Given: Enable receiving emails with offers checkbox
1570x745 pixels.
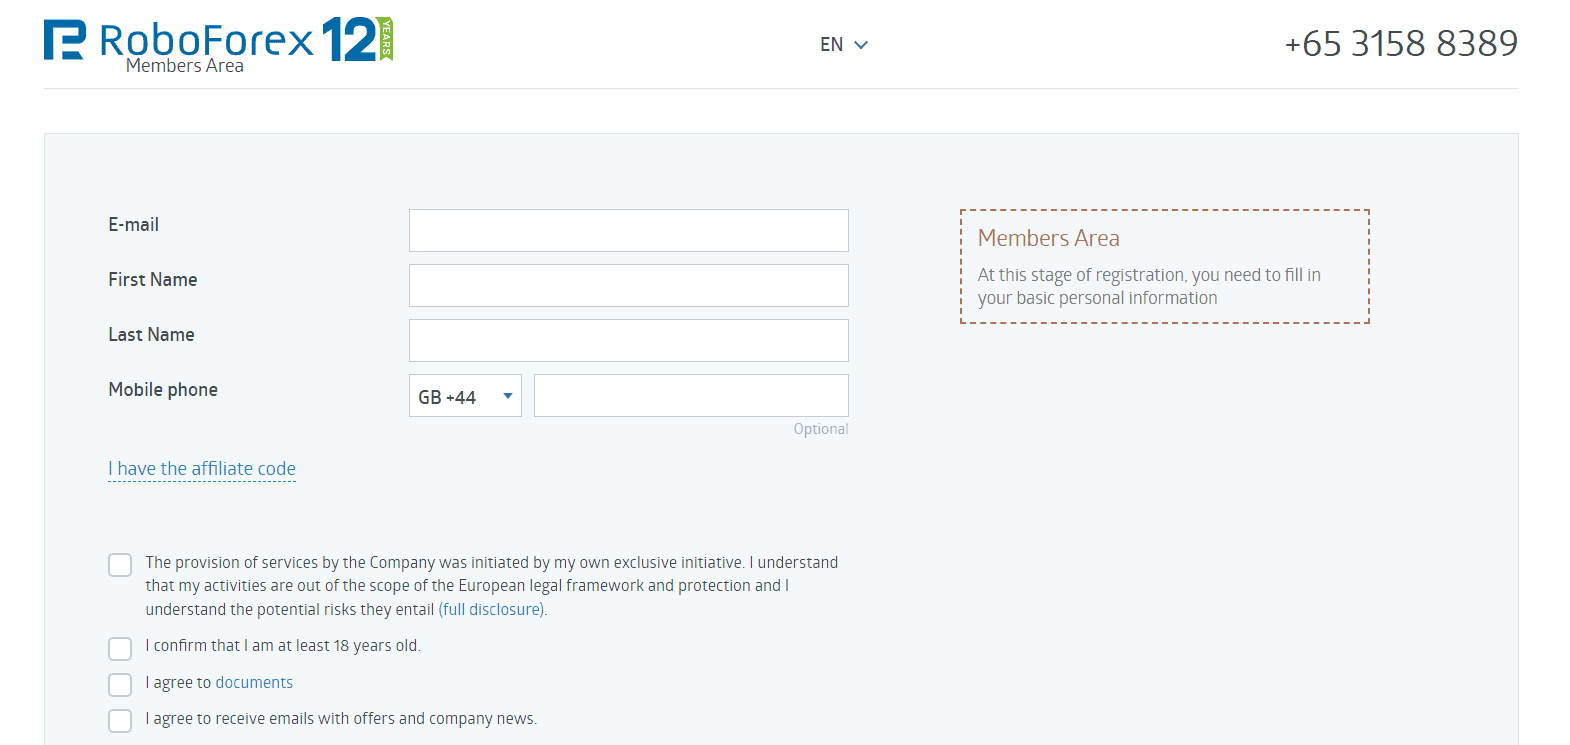Looking at the screenshot, I should click(x=120, y=721).
